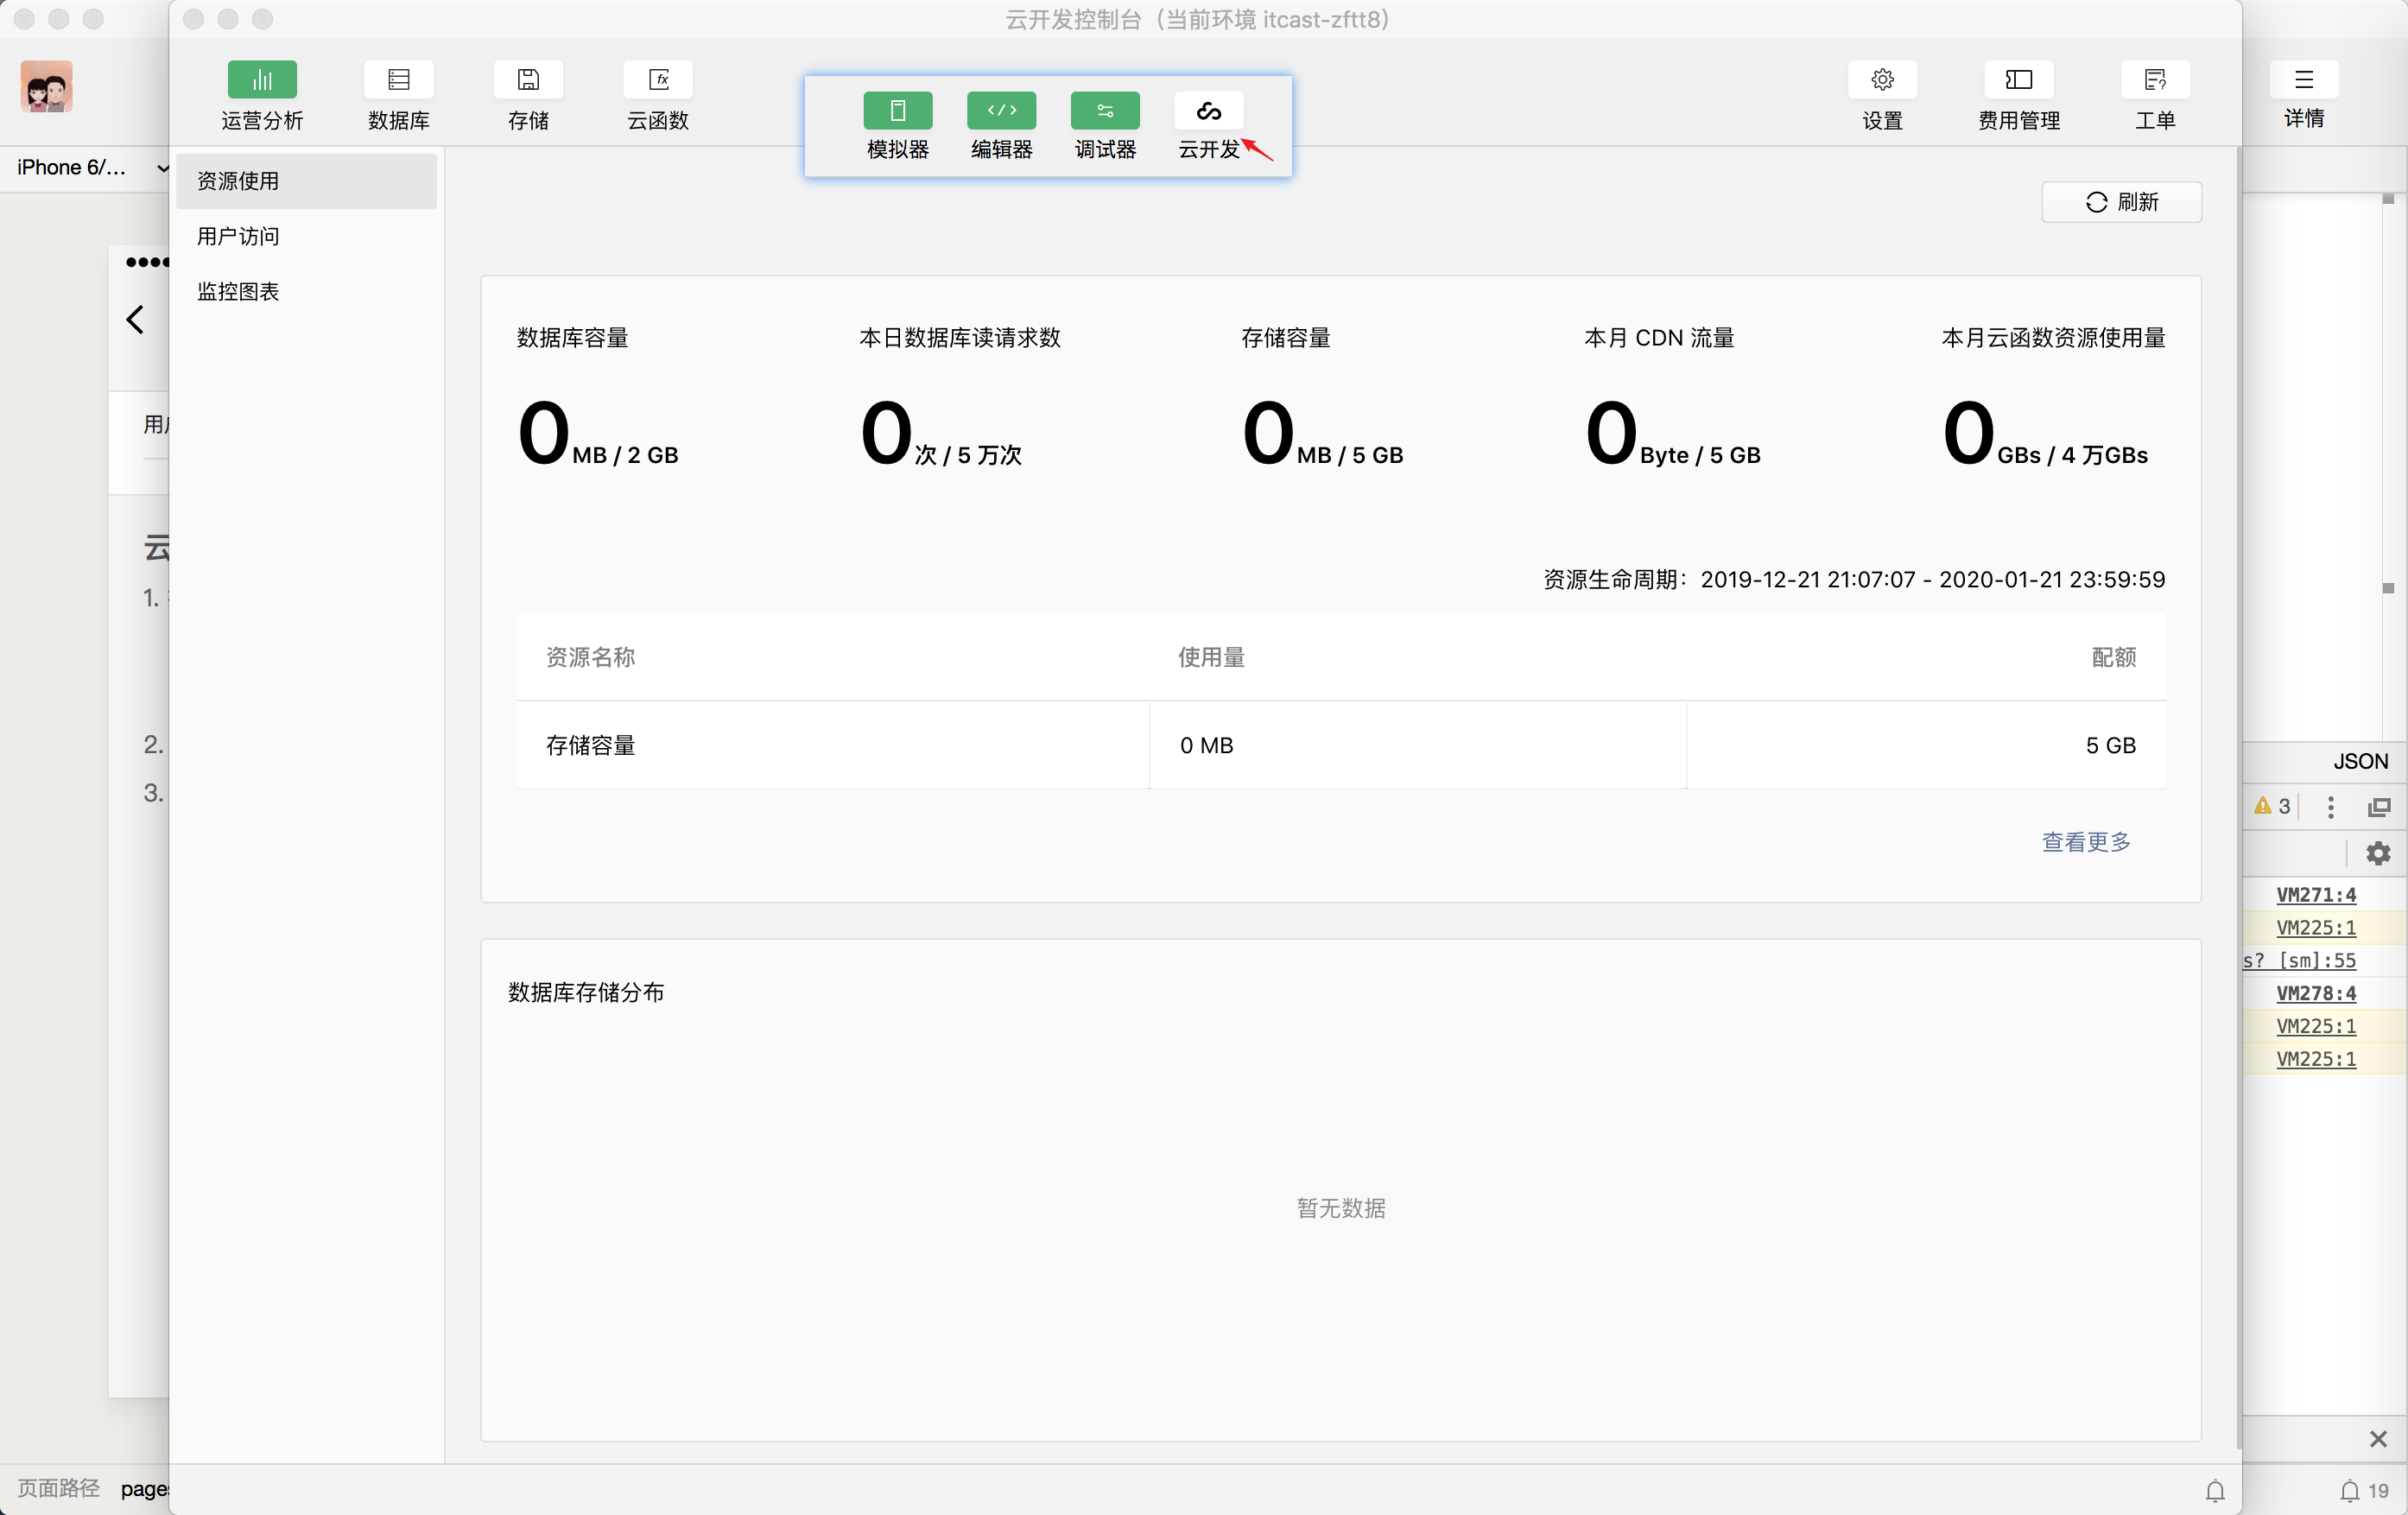
Task: Click the warning count 3 indicator
Action: [x=2272, y=806]
